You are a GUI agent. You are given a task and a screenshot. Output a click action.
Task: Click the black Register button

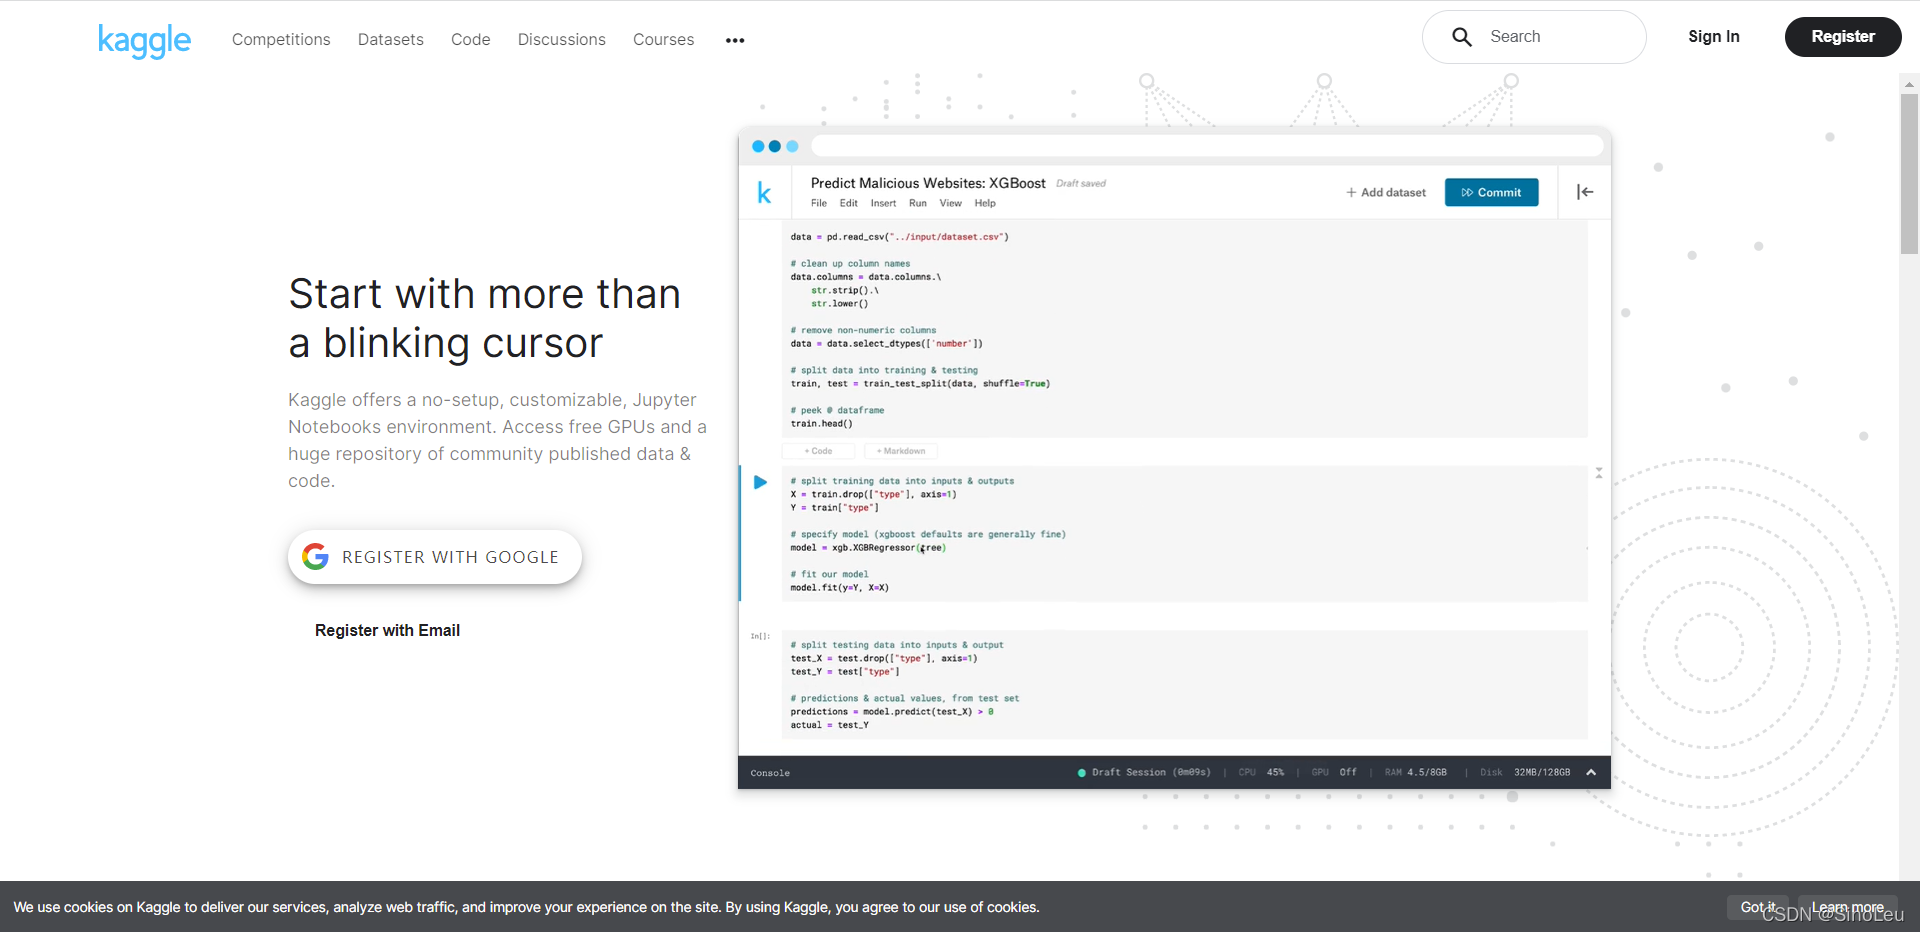pos(1843,37)
